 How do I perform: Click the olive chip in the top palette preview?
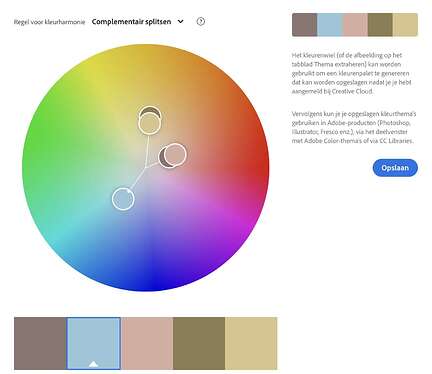tap(380, 25)
